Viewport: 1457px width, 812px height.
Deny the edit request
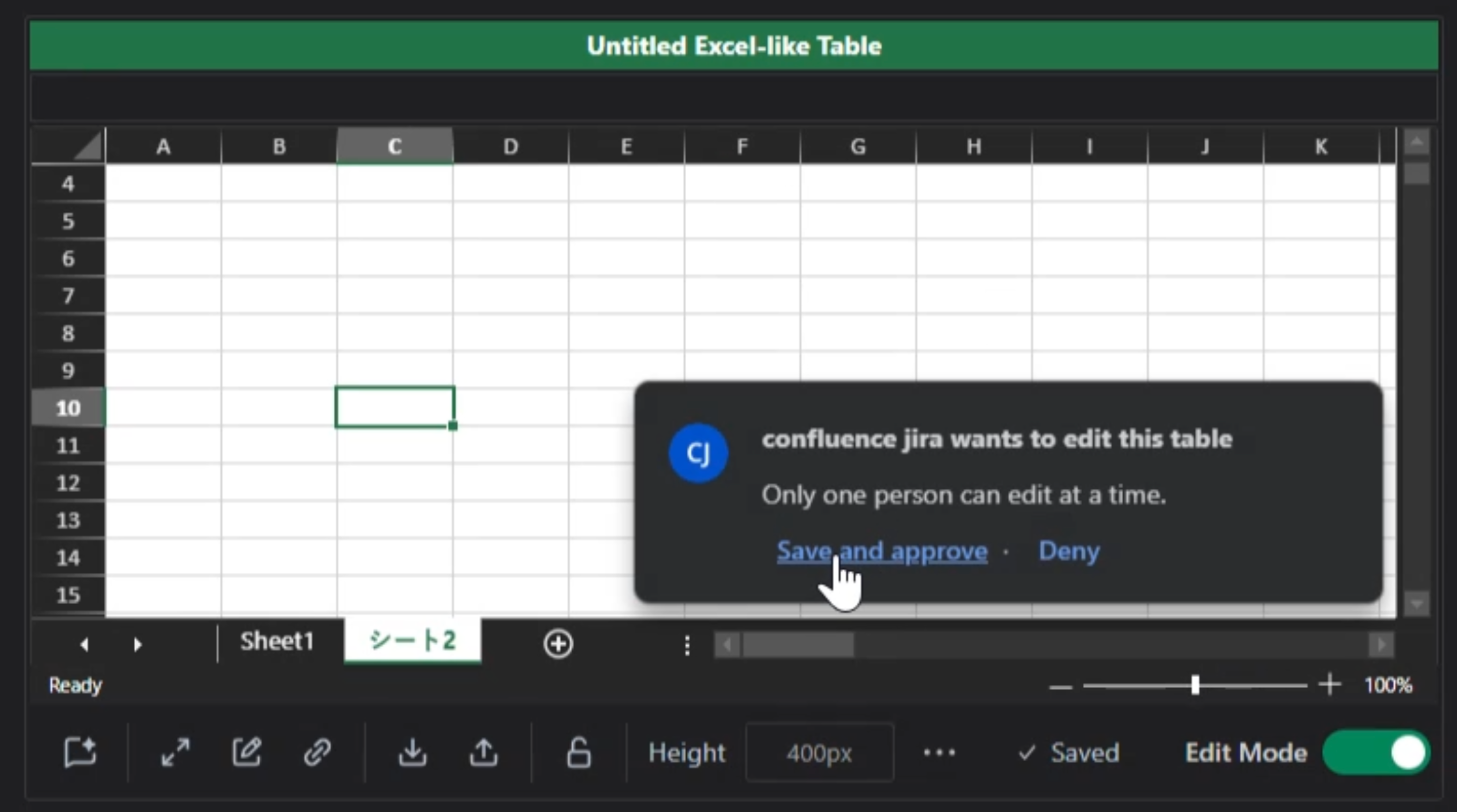coord(1069,551)
